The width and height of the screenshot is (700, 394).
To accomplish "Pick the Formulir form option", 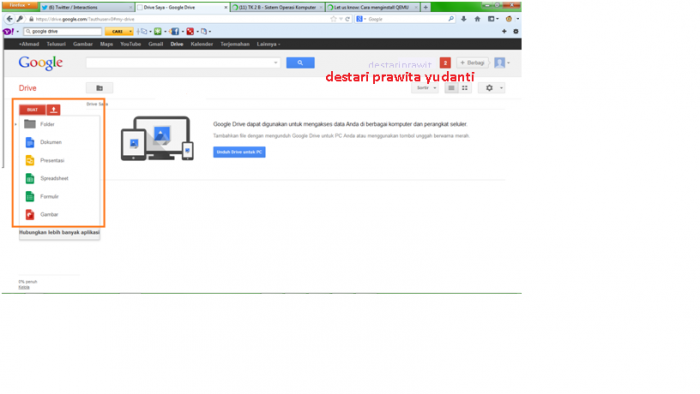I will pos(49,196).
